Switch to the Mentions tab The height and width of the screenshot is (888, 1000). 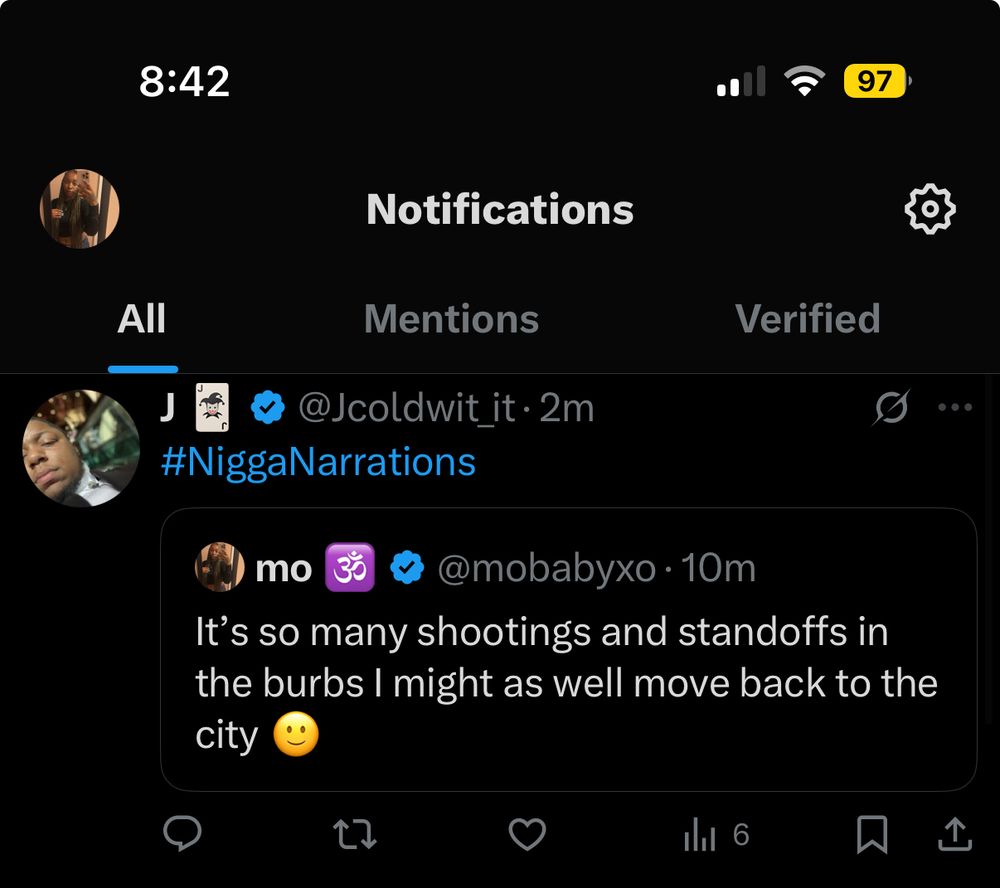452,318
